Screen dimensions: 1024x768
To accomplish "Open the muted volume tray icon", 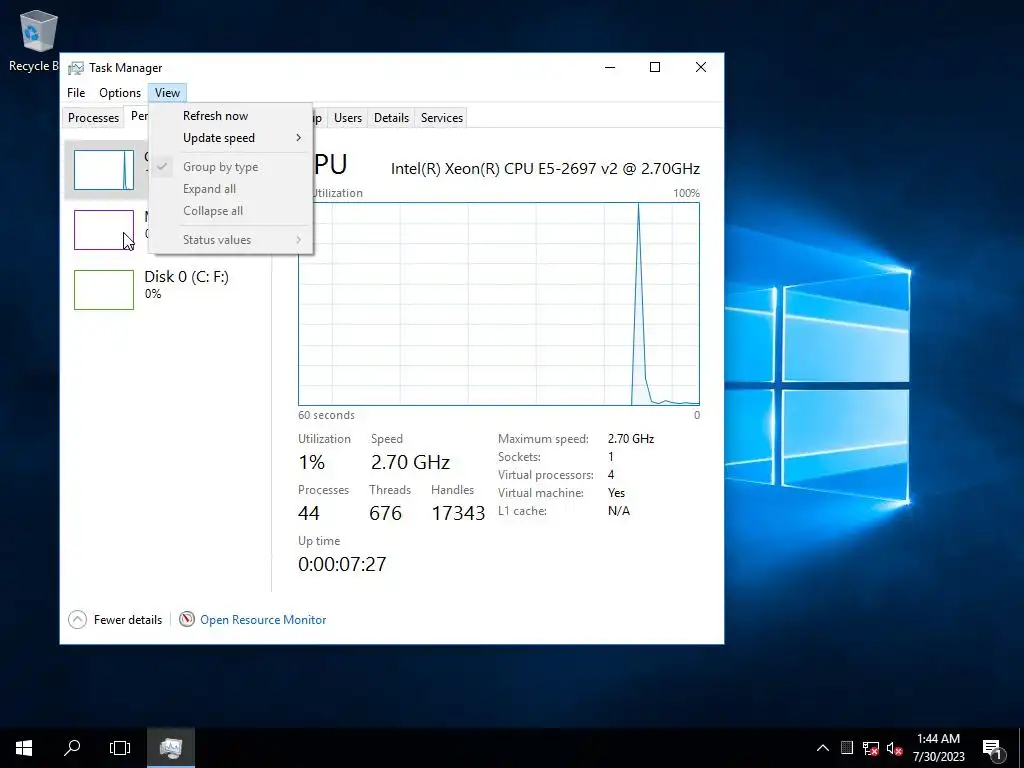I will (894, 748).
